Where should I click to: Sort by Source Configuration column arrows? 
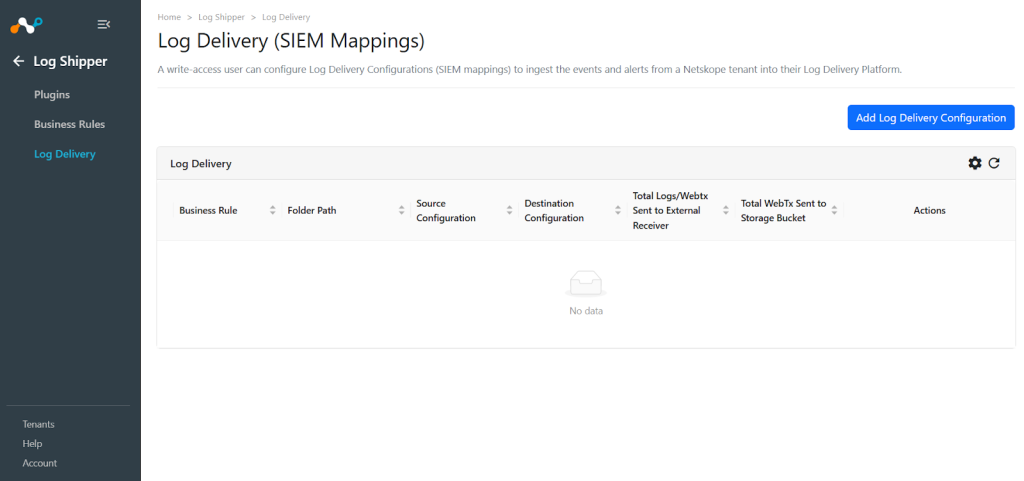pyautogui.click(x=509, y=210)
